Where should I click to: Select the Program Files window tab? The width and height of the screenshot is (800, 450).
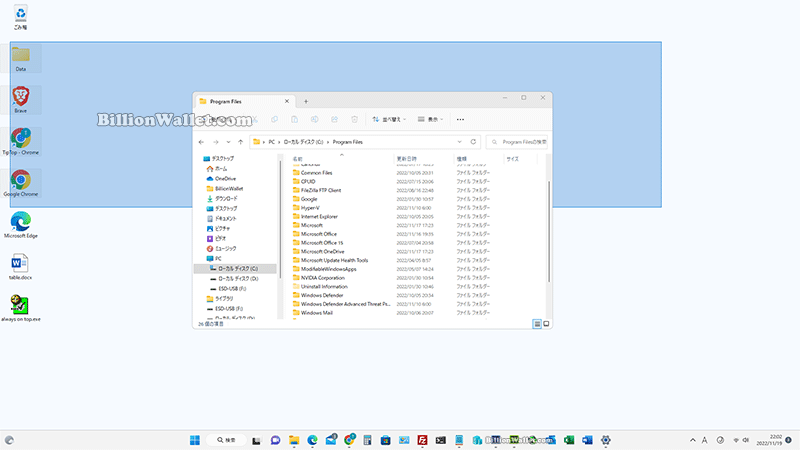[243, 102]
